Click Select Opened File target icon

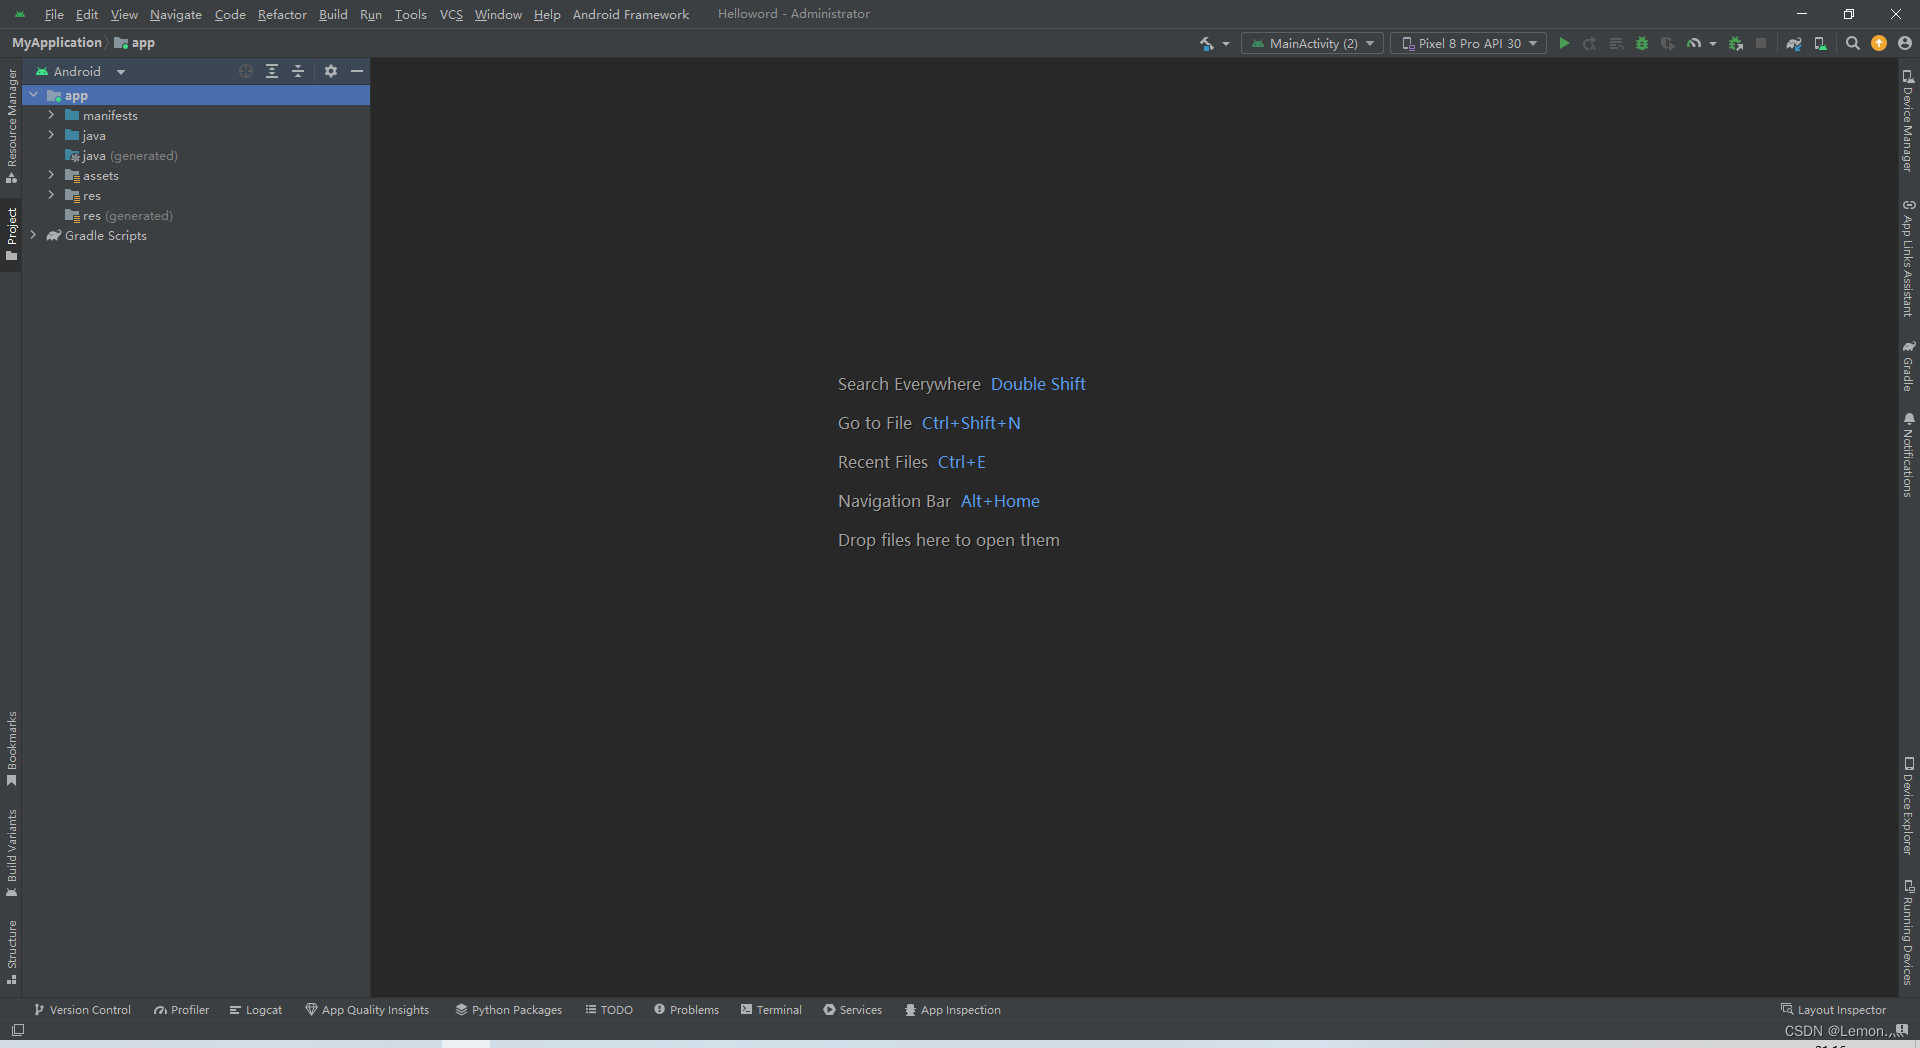(x=246, y=71)
